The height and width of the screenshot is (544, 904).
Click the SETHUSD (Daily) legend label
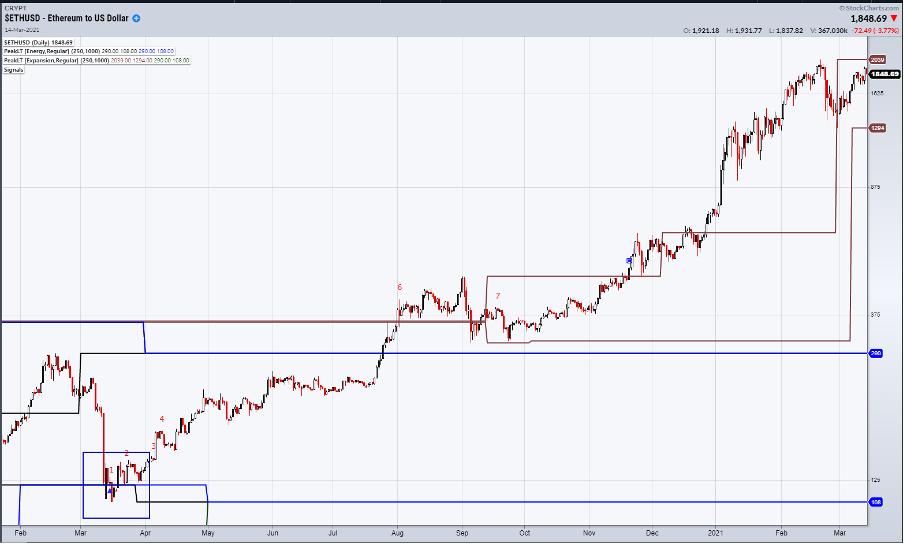(x=38, y=42)
